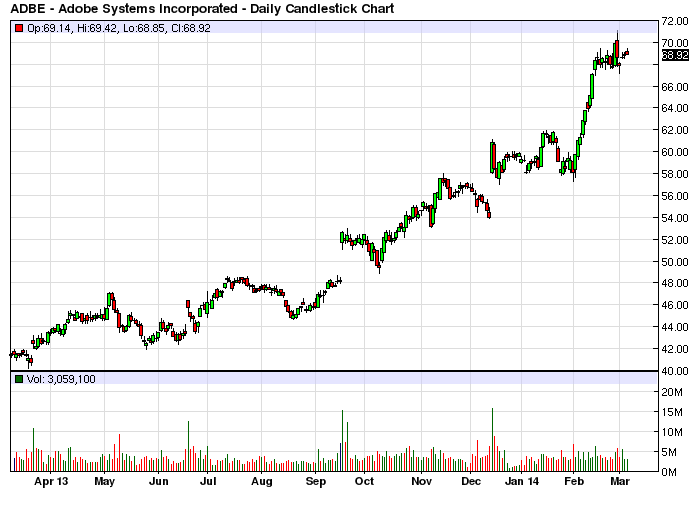Click the Oct date label
The width and height of the screenshot is (700, 512).
tap(364, 482)
